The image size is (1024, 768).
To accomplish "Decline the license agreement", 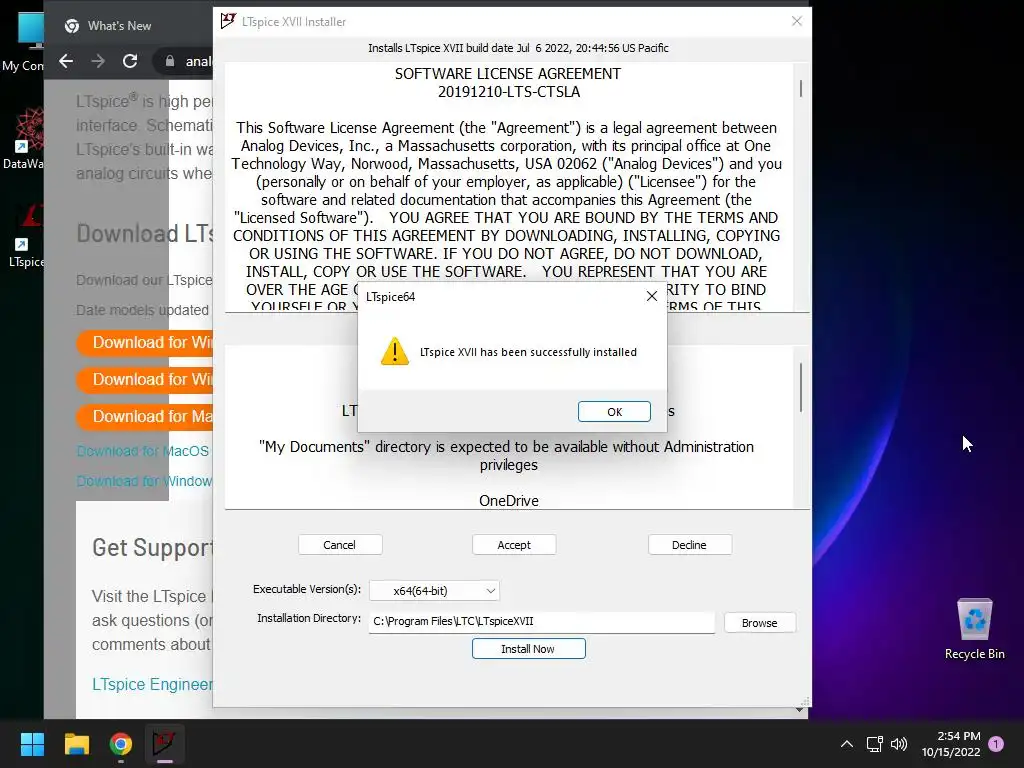I will pyautogui.click(x=690, y=545).
